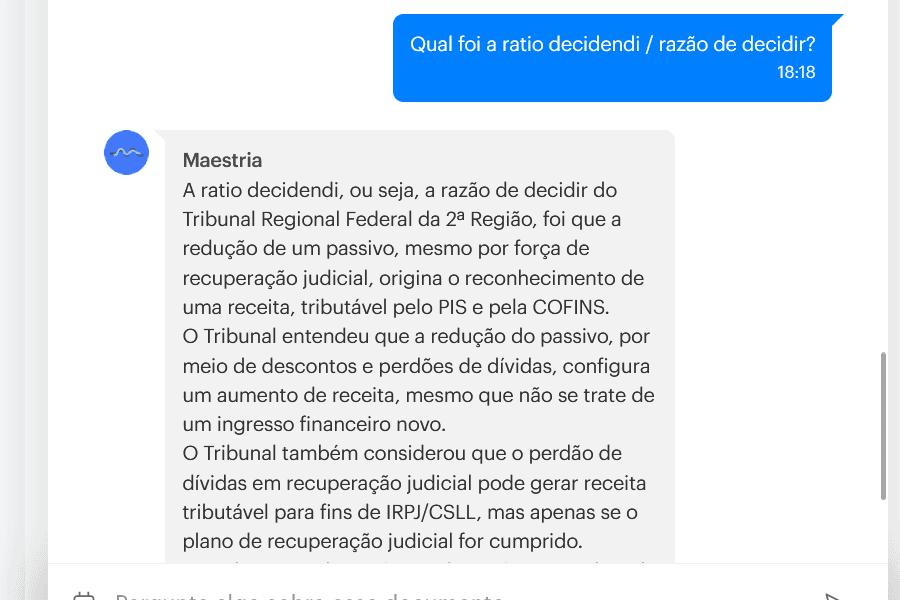Screen dimensions: 900x600
Task: Click the blue user message bubble
Action: pyautogui.click(x=612, y=58)
